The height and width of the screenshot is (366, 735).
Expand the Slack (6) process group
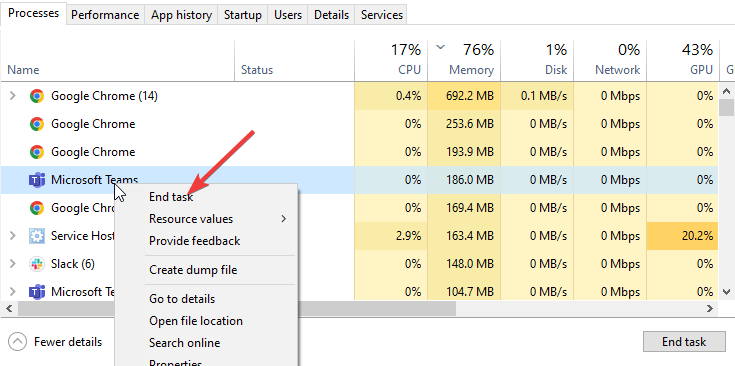tap(13, 264)
